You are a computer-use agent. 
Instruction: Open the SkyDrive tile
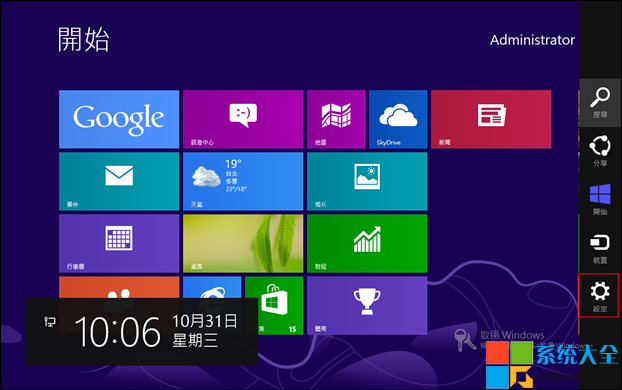pyautogui.click(x=398, y=119)
